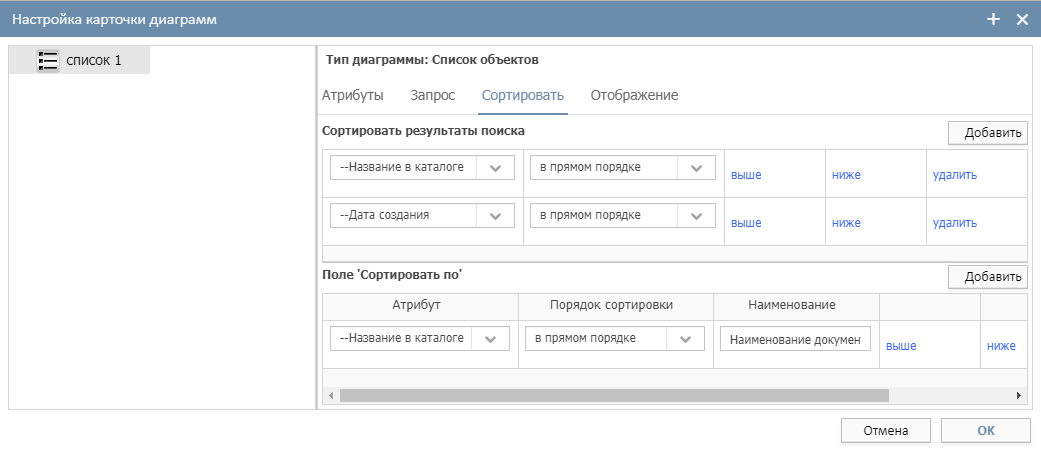Click "удалить" link in "--Дата создания" row

click(x=954, y=223)
